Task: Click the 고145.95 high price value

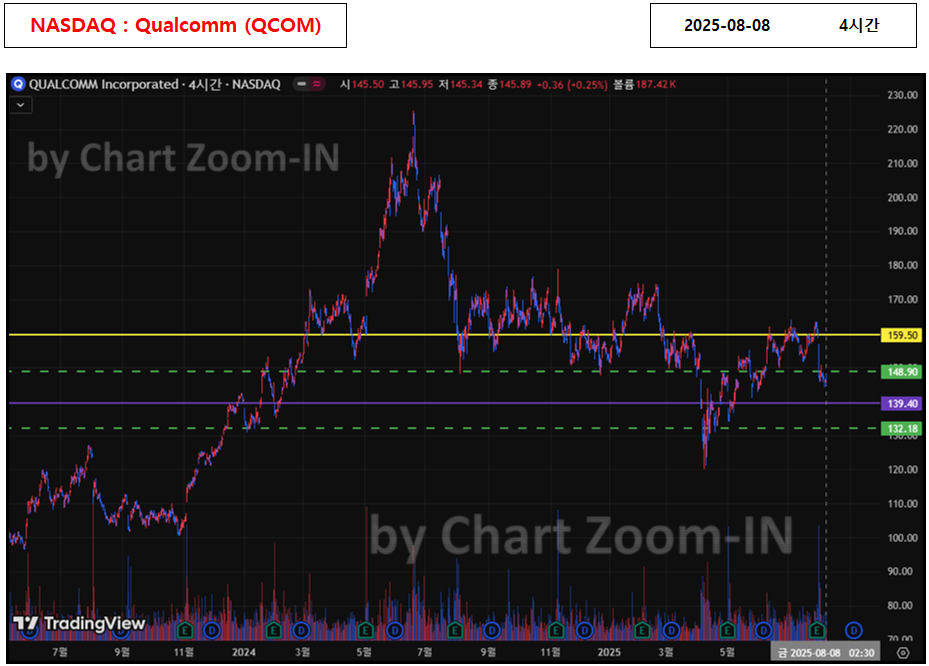Action: 411,84
